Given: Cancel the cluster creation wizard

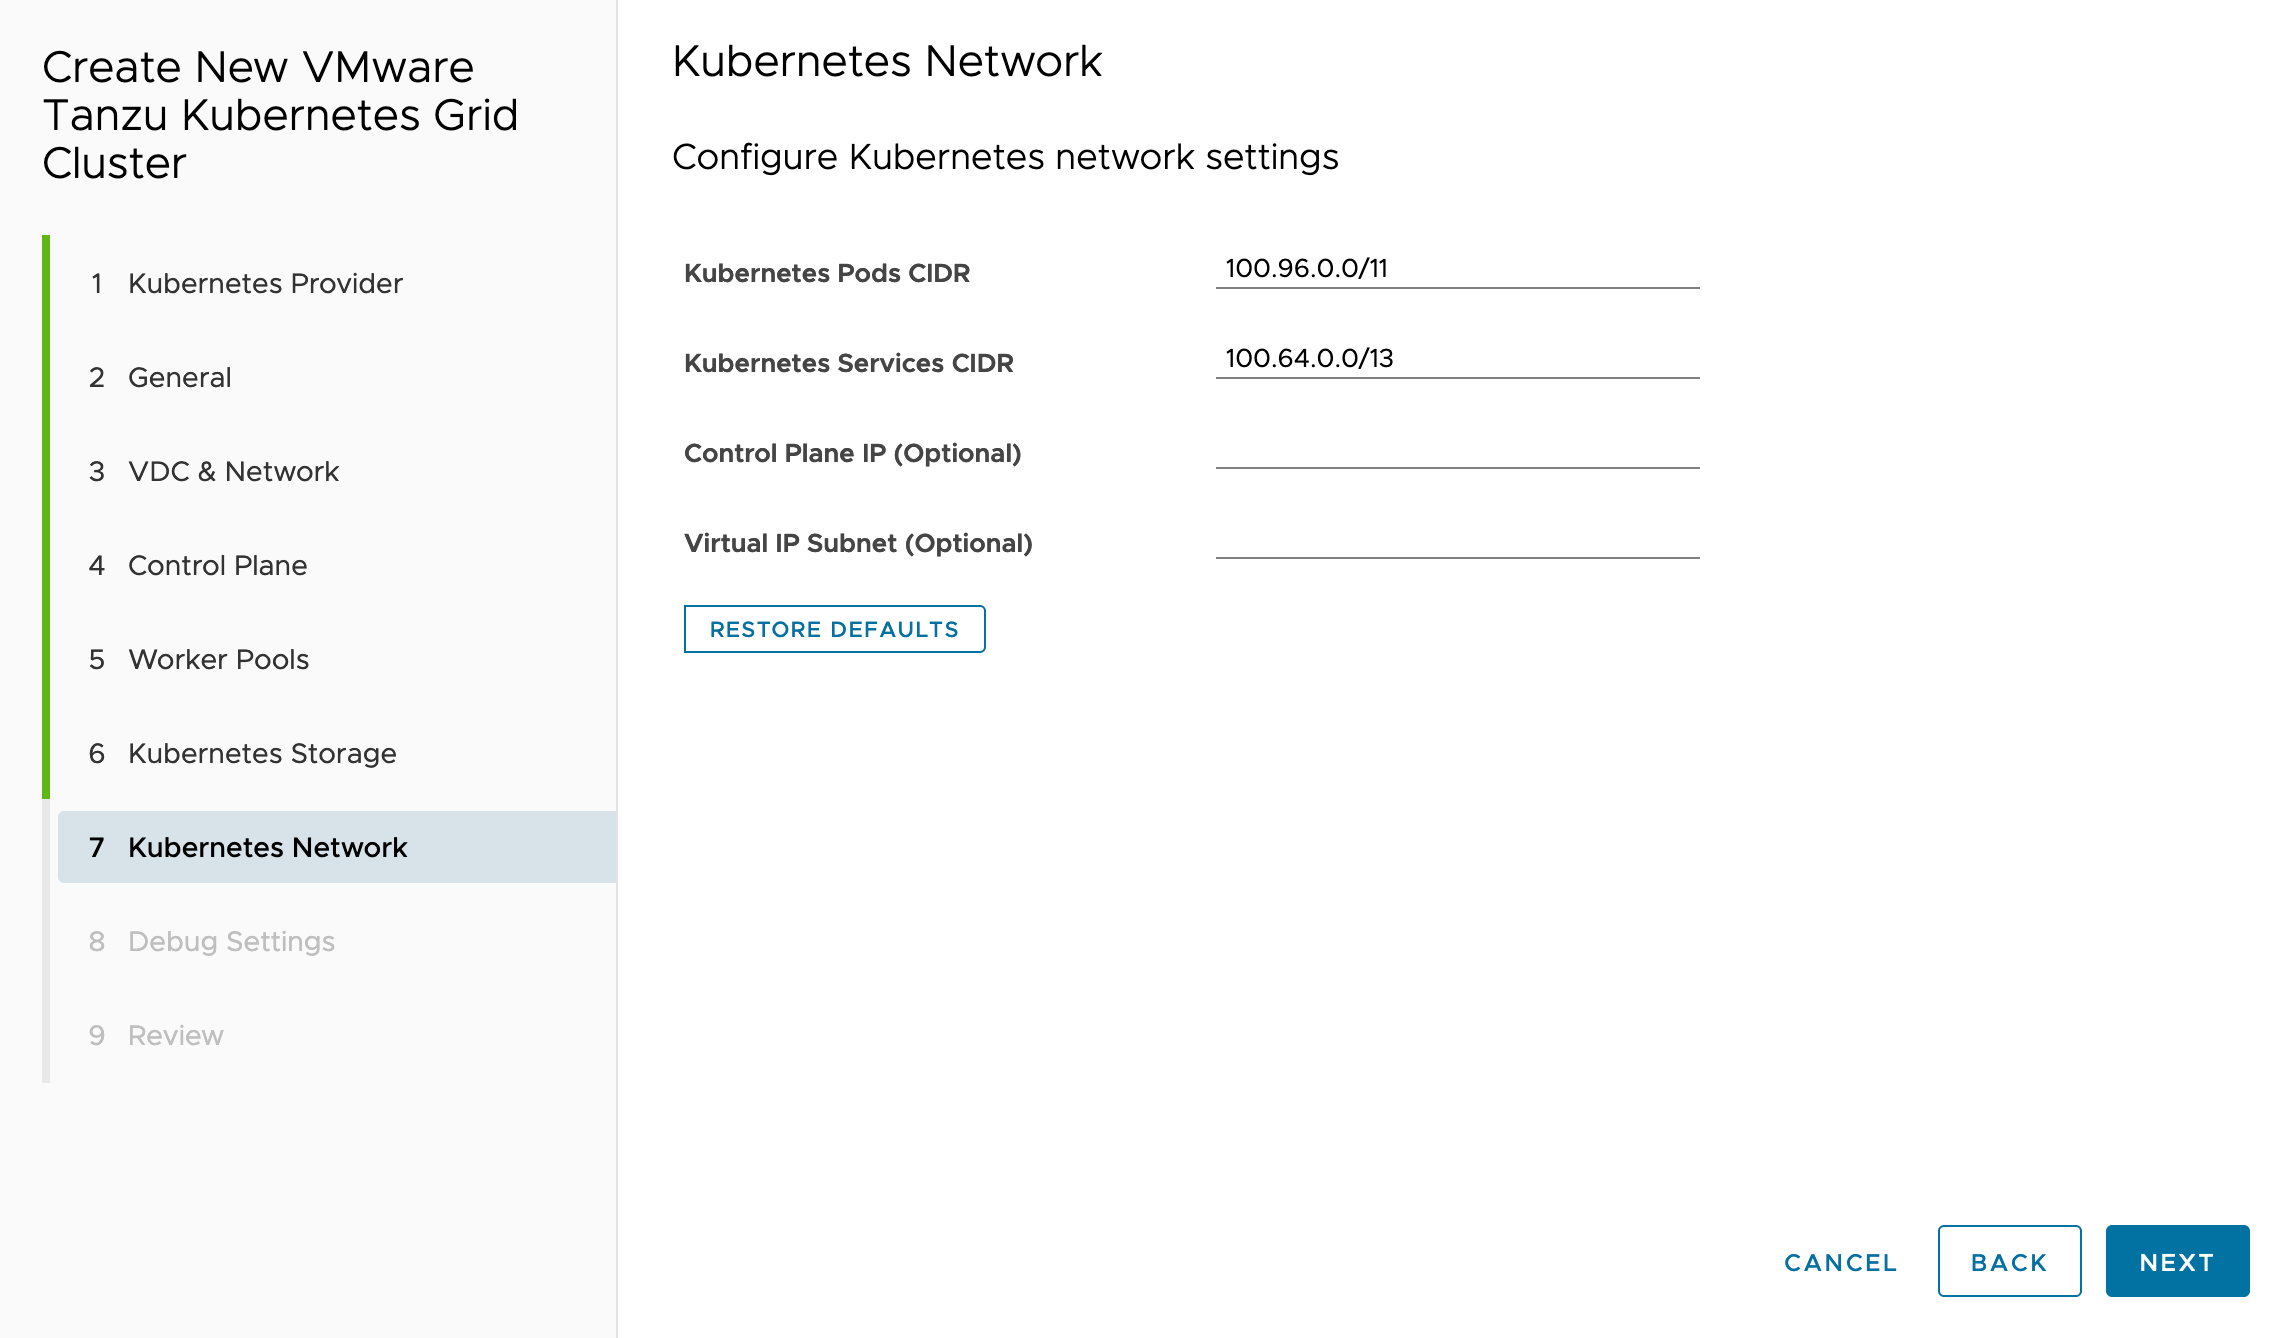Looking at the screenshot, I should pyautogui.click(x=1840, y=1262).
